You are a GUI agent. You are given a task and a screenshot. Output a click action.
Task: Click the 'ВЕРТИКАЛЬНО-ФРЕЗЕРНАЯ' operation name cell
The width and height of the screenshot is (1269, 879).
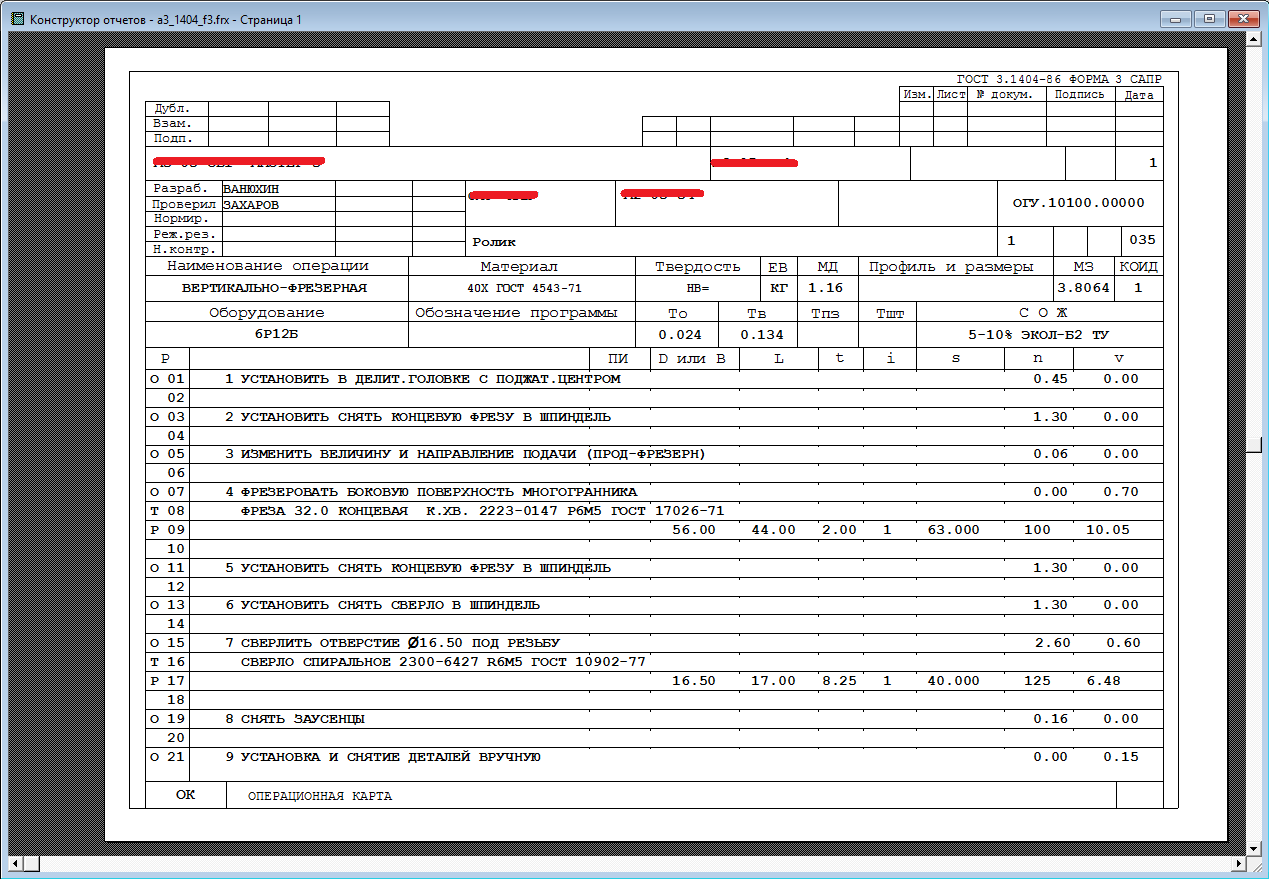point(274,288)
